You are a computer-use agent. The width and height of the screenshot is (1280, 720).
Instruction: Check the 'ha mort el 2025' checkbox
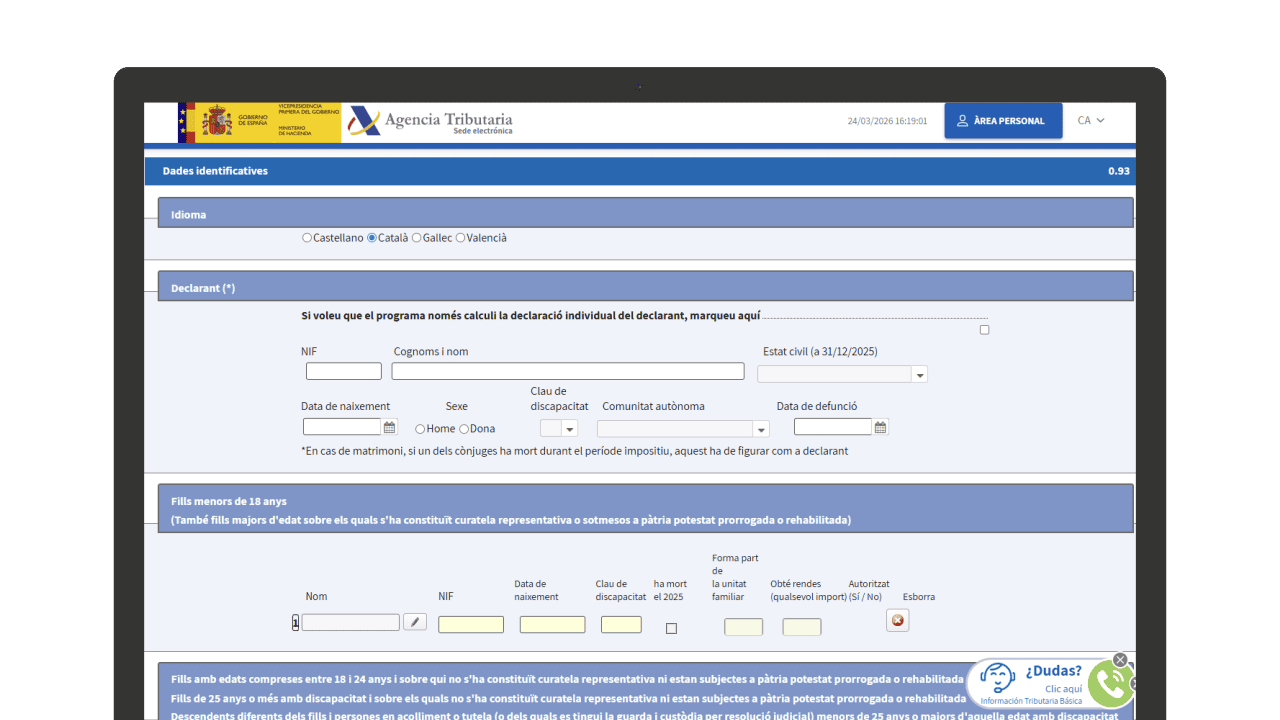click(671, 628)
